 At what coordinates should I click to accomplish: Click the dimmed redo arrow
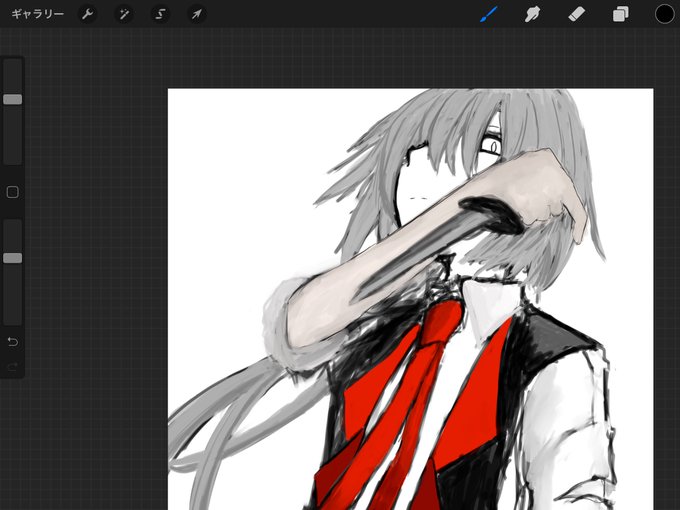(x=13, y=368)
